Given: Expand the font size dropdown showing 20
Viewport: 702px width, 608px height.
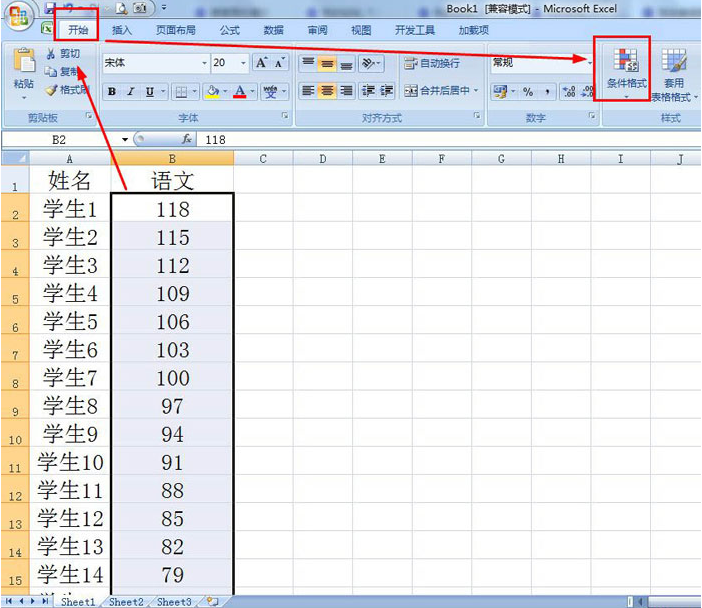Looking at the screenshot, I should tap(243, 63).
